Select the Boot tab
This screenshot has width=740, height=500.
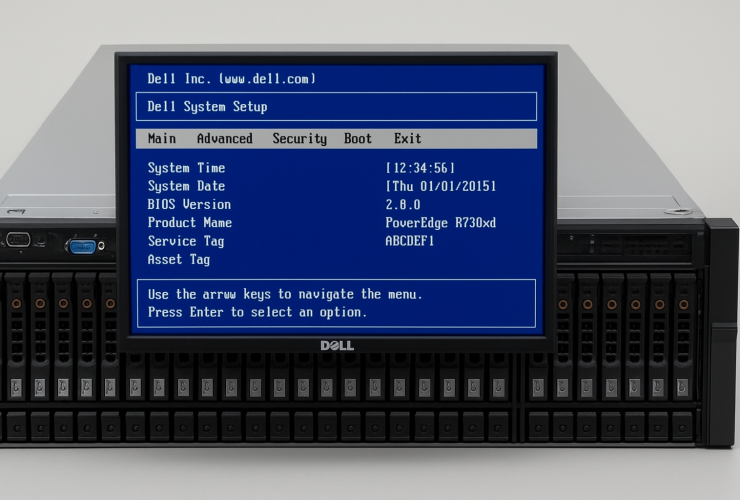[358, 138]
